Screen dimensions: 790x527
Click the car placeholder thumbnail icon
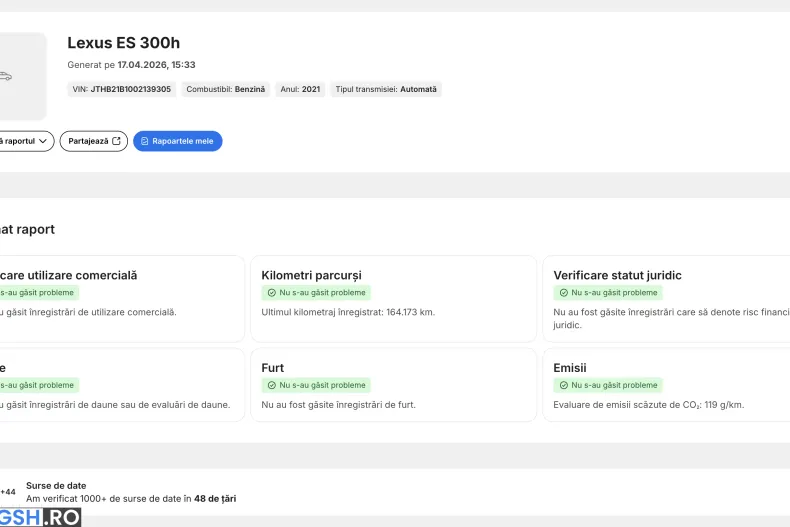pos(6,76)
